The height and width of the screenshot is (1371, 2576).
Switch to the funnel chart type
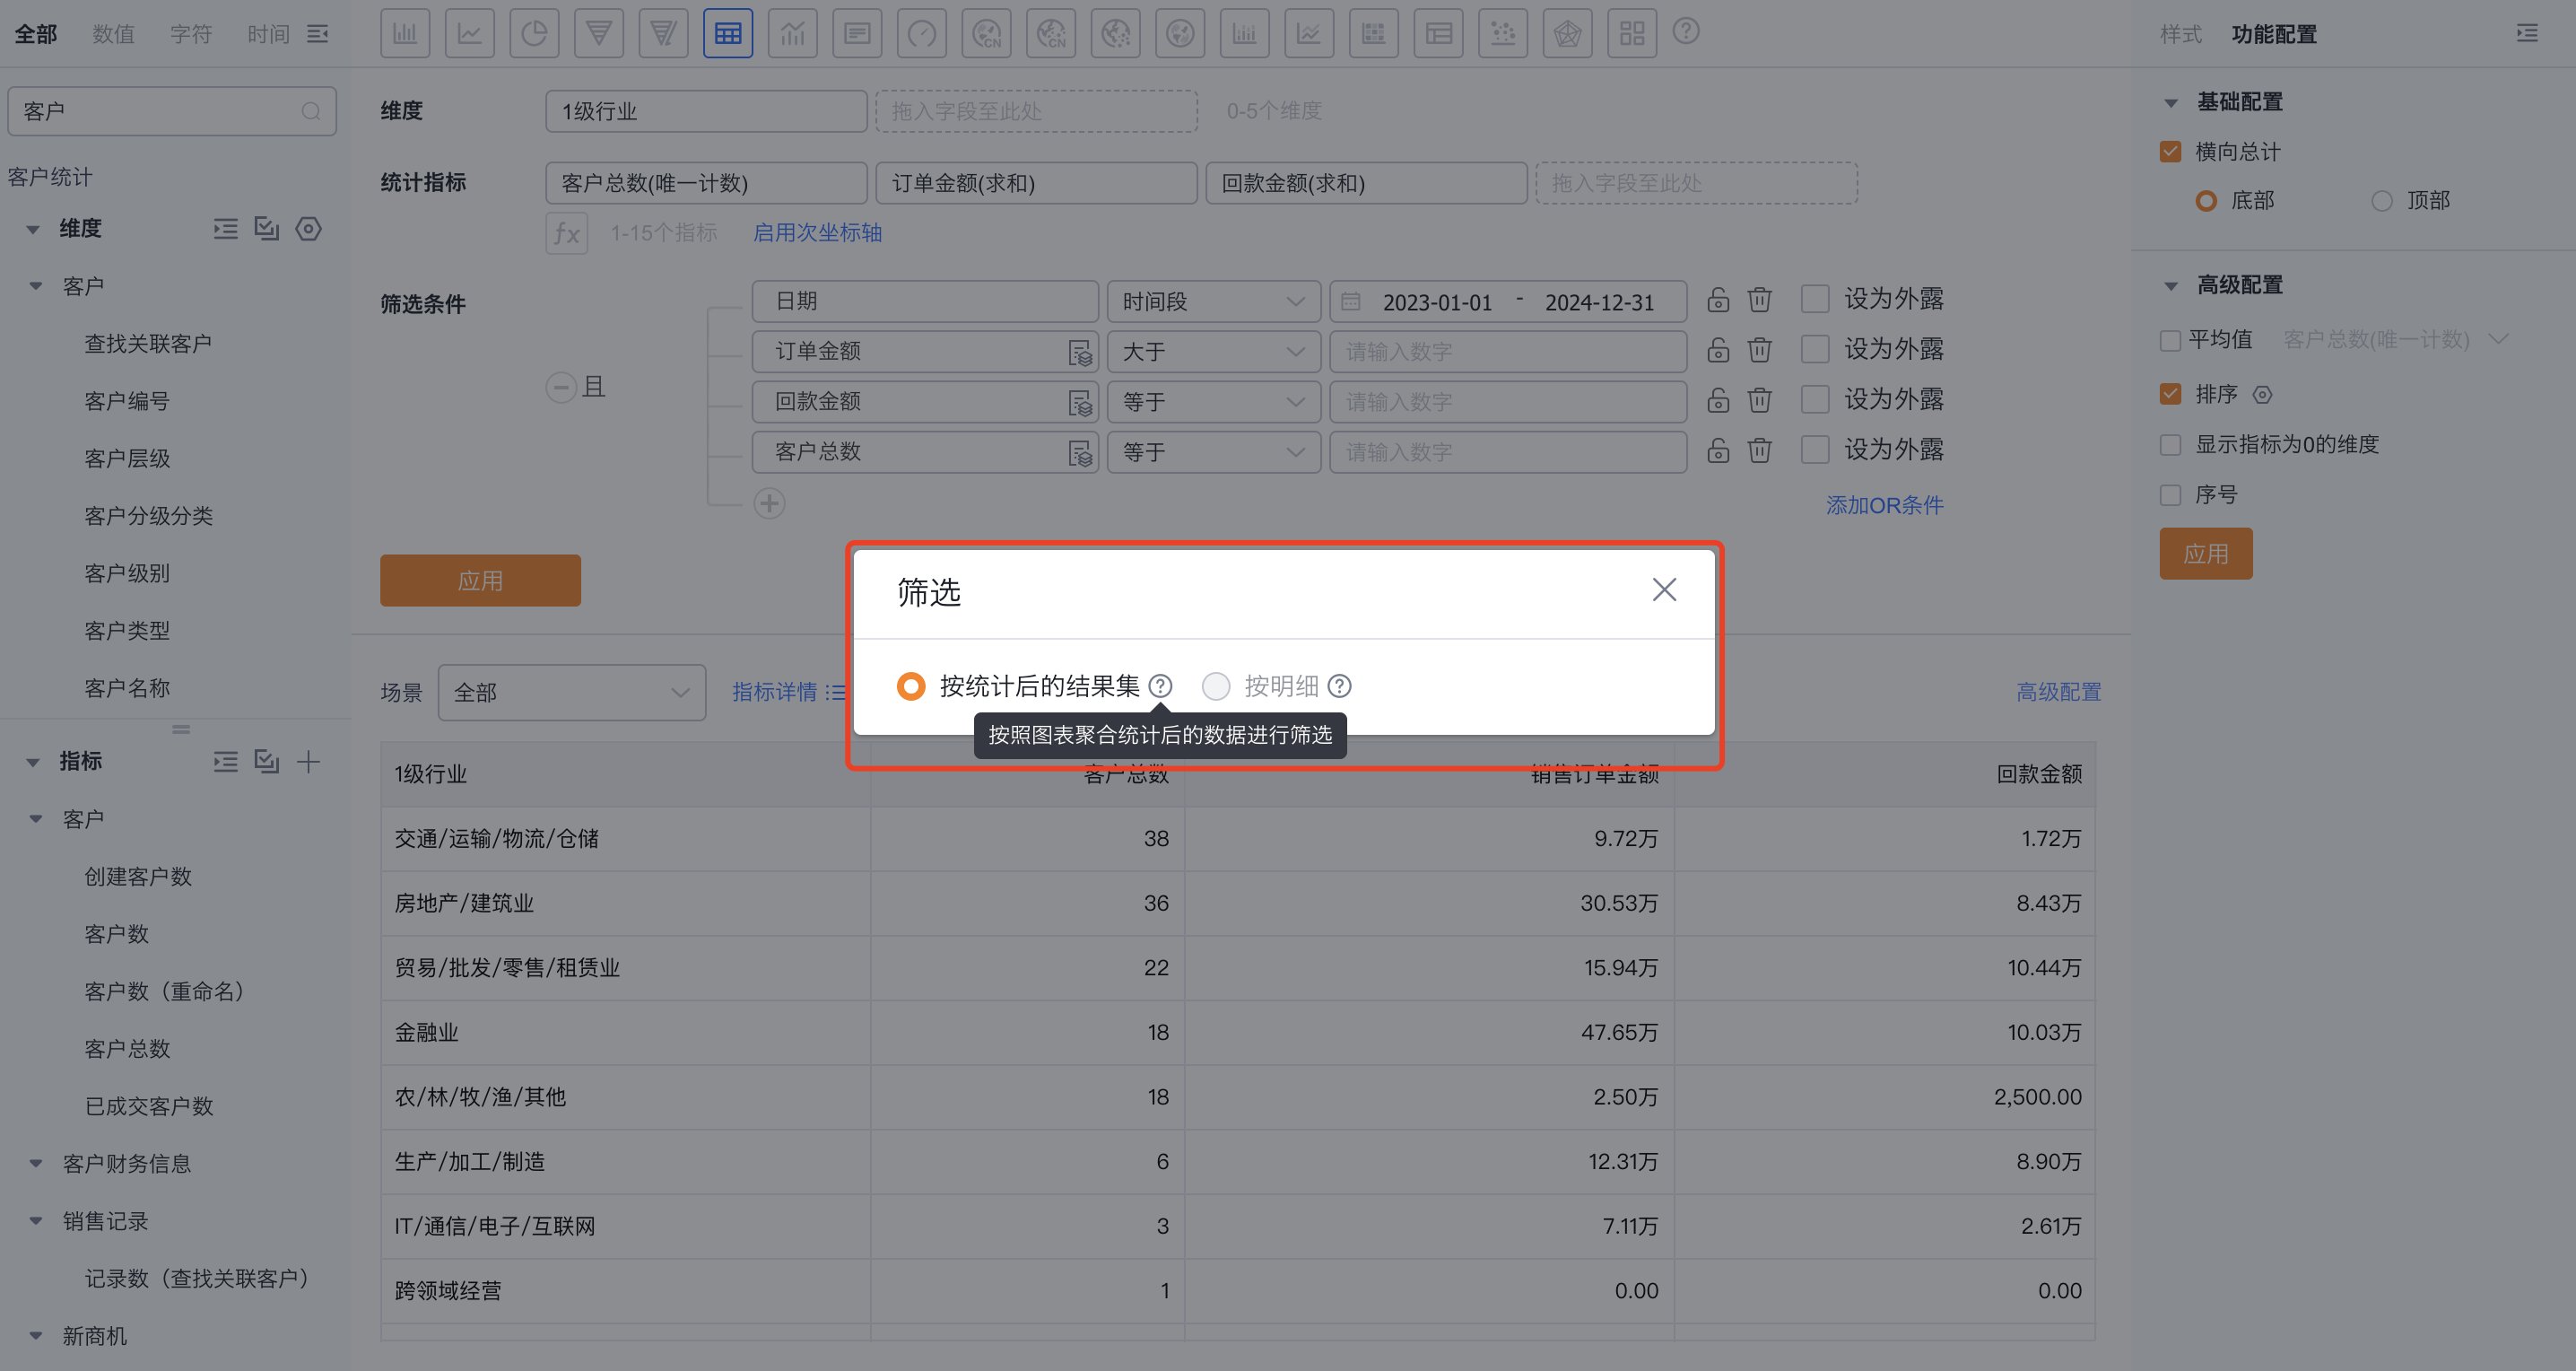point(598,33)
